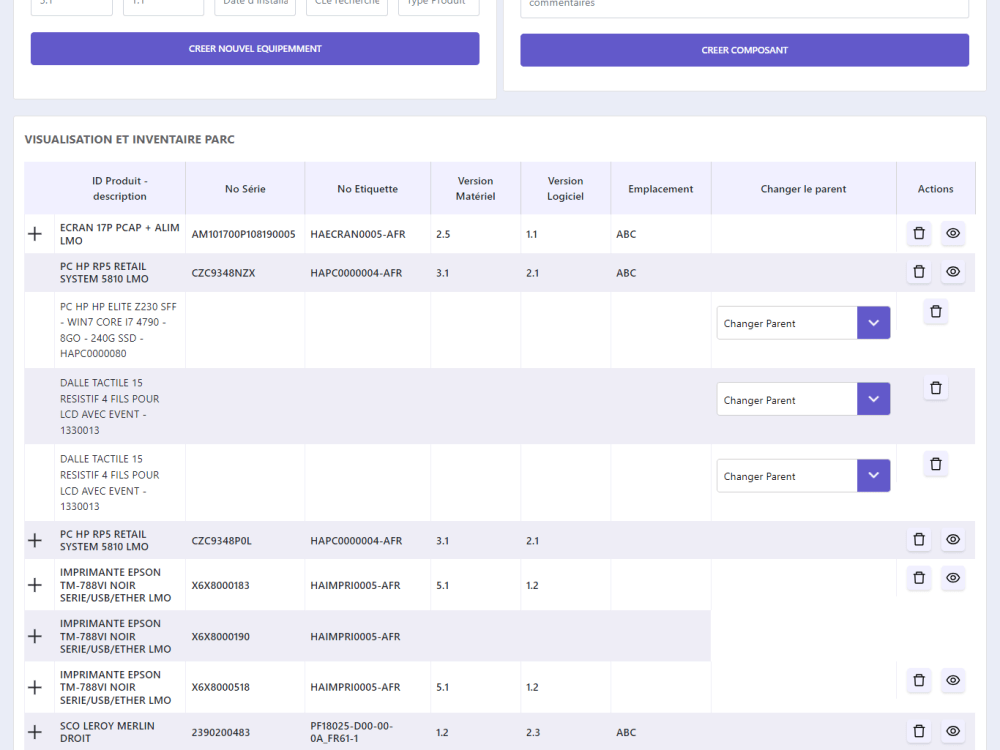Expand the ECRAN 17P PCAP row
The height and width of the screenshot is (750, 1000).
pos(36,234)
